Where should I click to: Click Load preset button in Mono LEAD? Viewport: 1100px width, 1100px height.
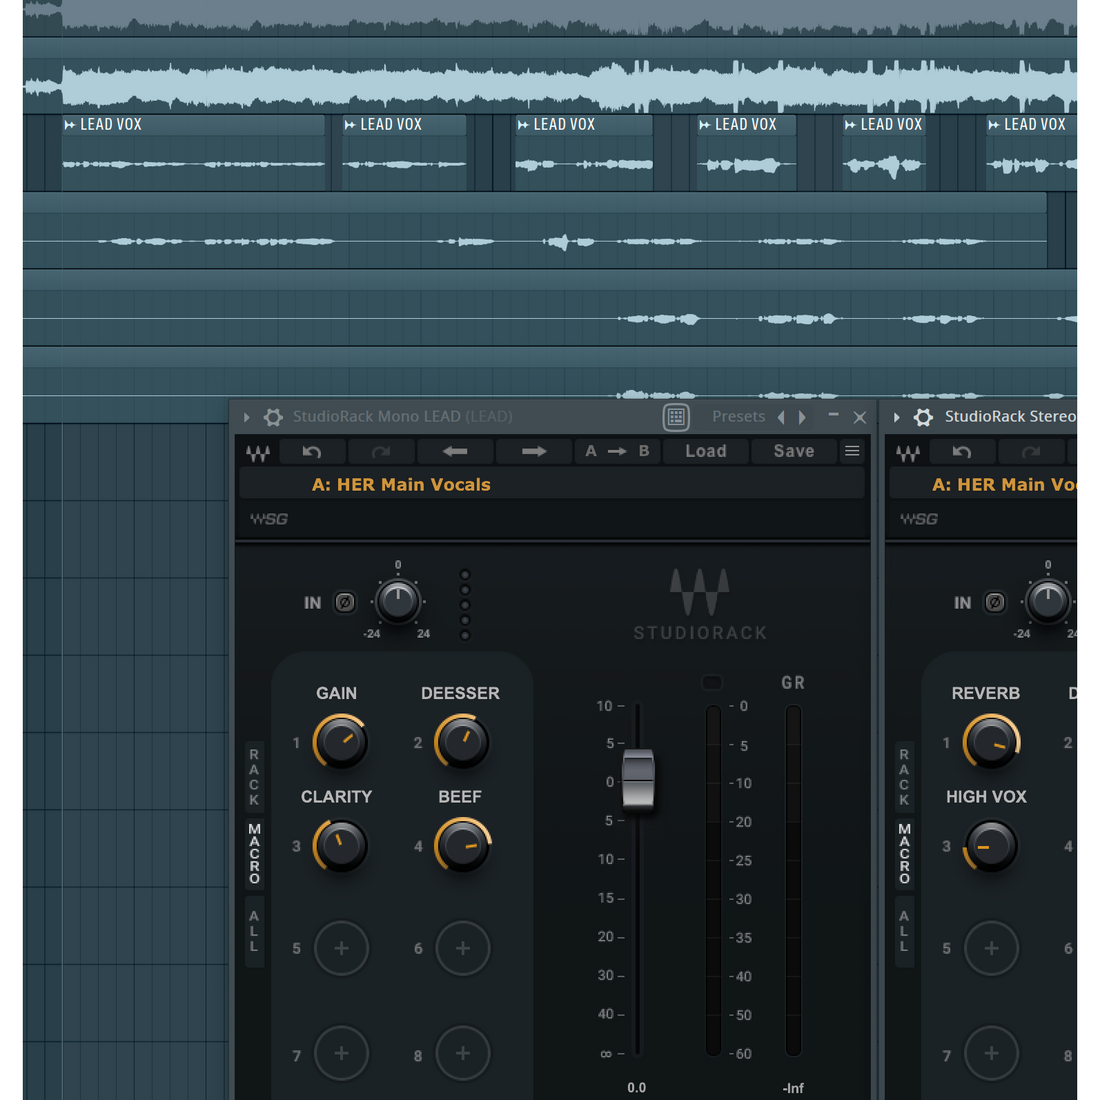pos(706,452)
